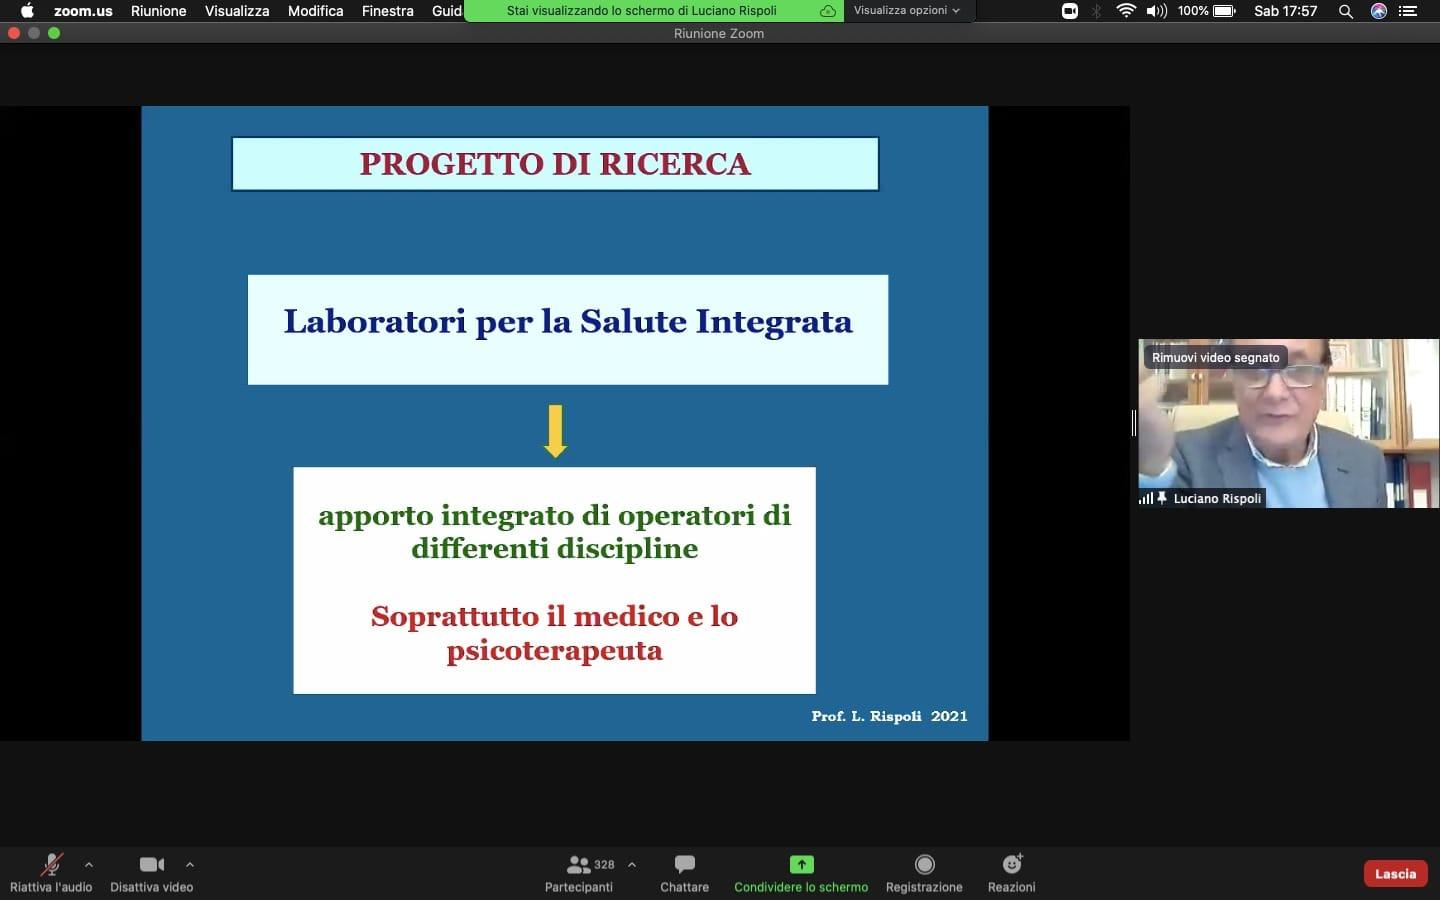Expand video options chevron next to camera

pyautogui.click(x=190, y=864)
